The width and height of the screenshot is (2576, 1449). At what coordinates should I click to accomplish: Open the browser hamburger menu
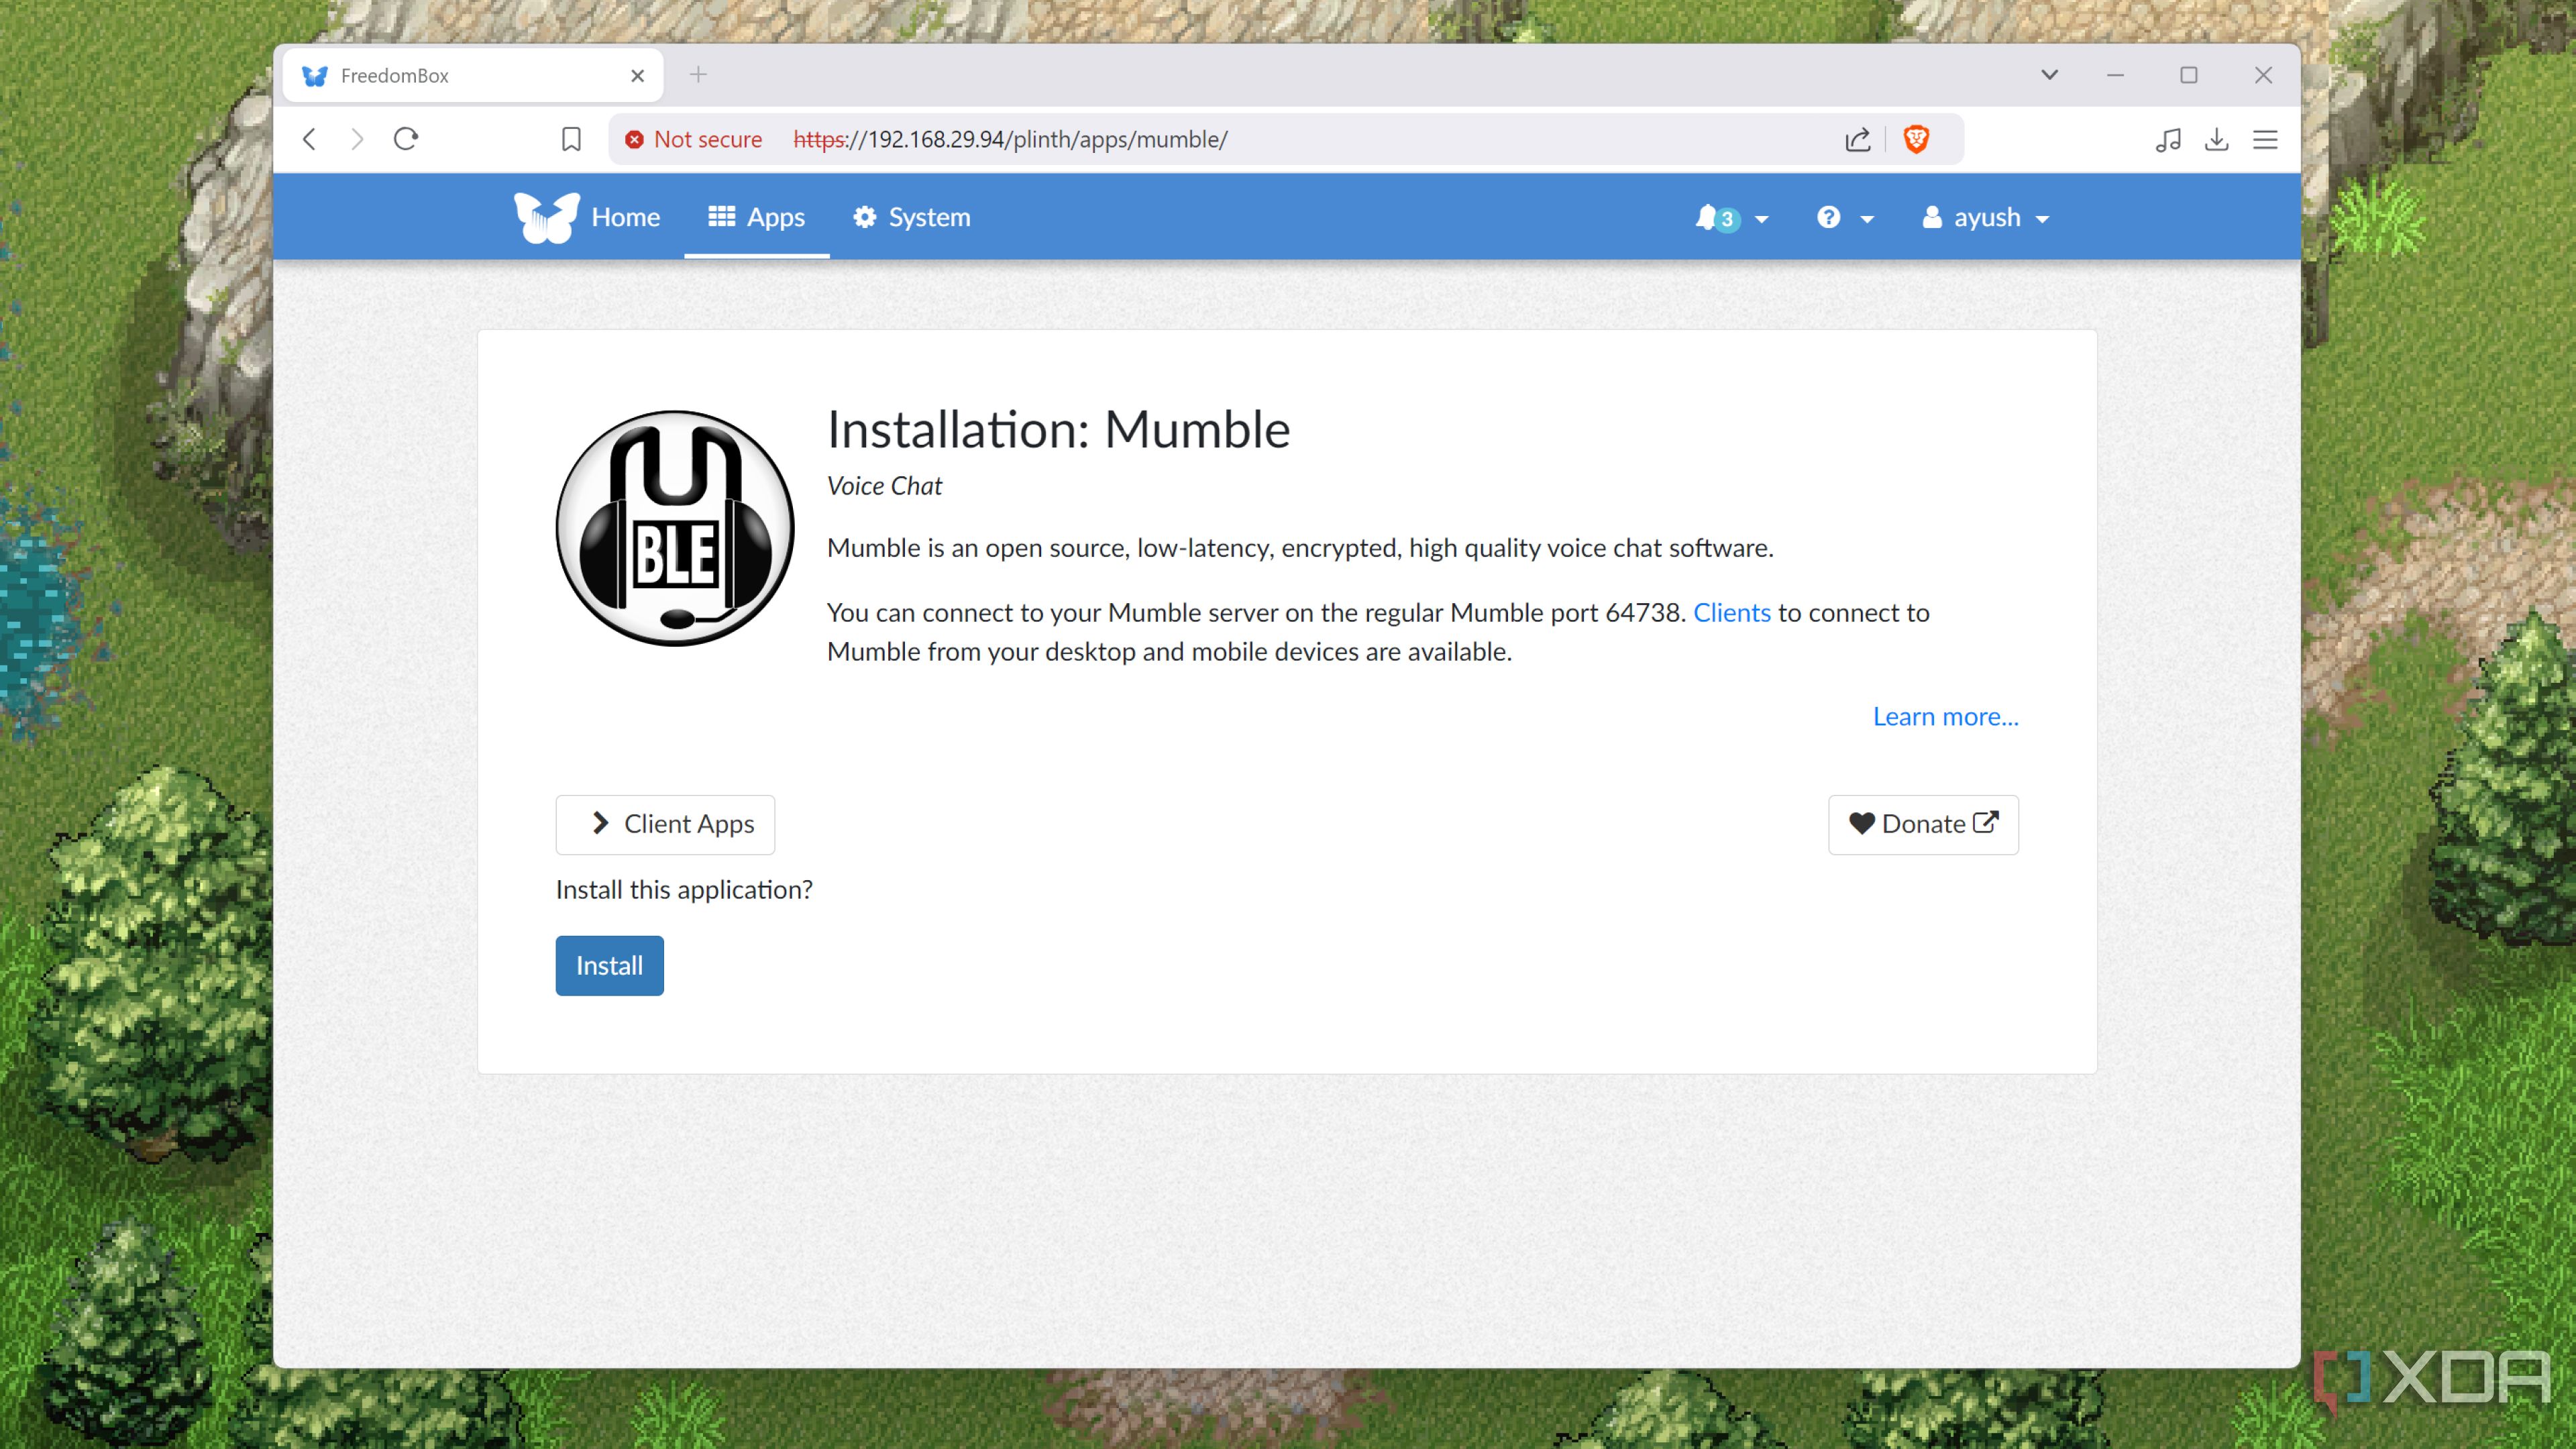2265,139
